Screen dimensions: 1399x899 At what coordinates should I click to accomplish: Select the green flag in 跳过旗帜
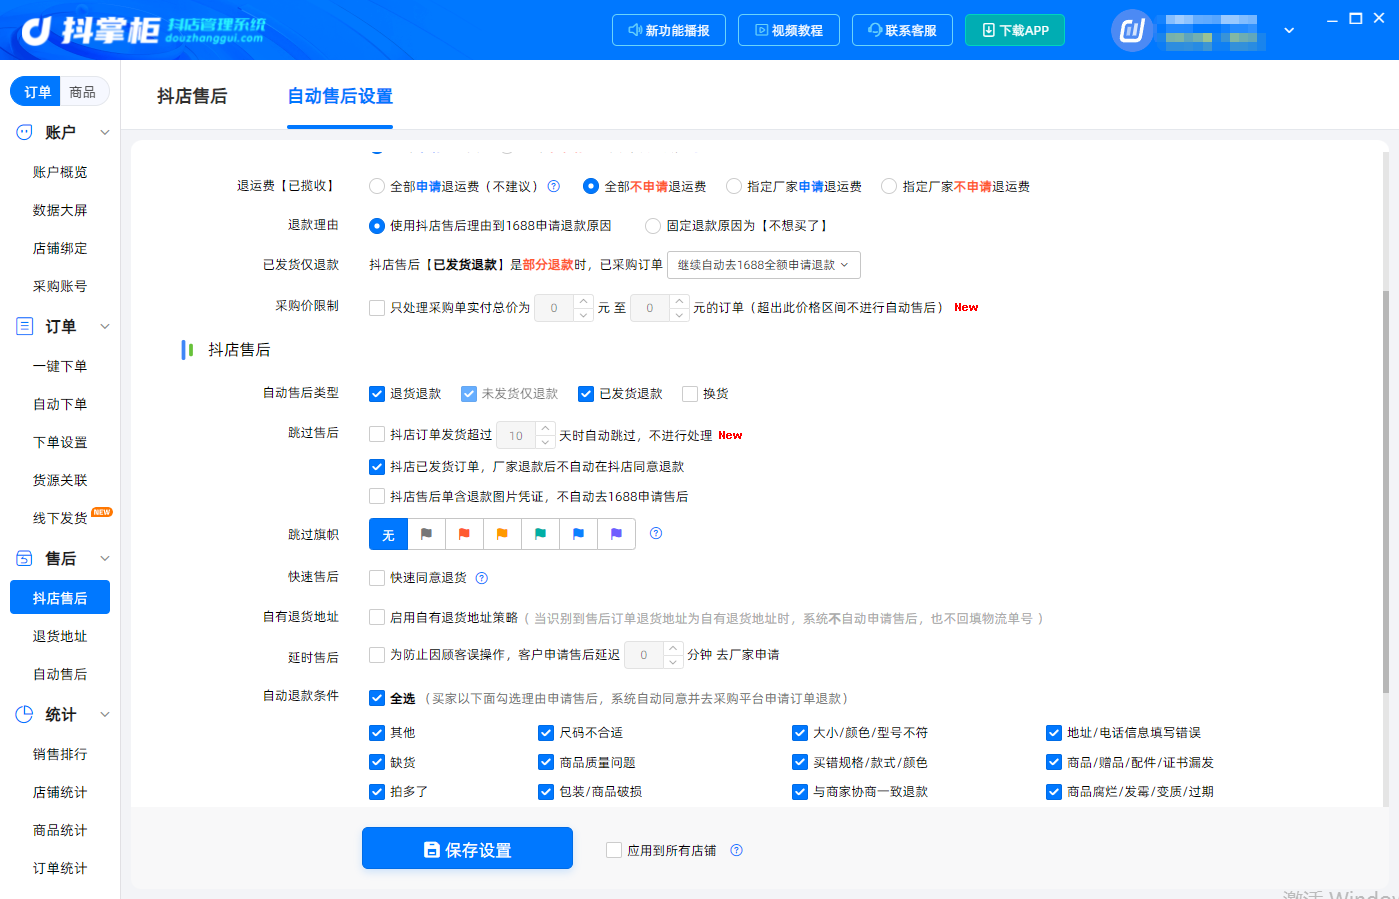pyautogui.click(x=540, y=534)
